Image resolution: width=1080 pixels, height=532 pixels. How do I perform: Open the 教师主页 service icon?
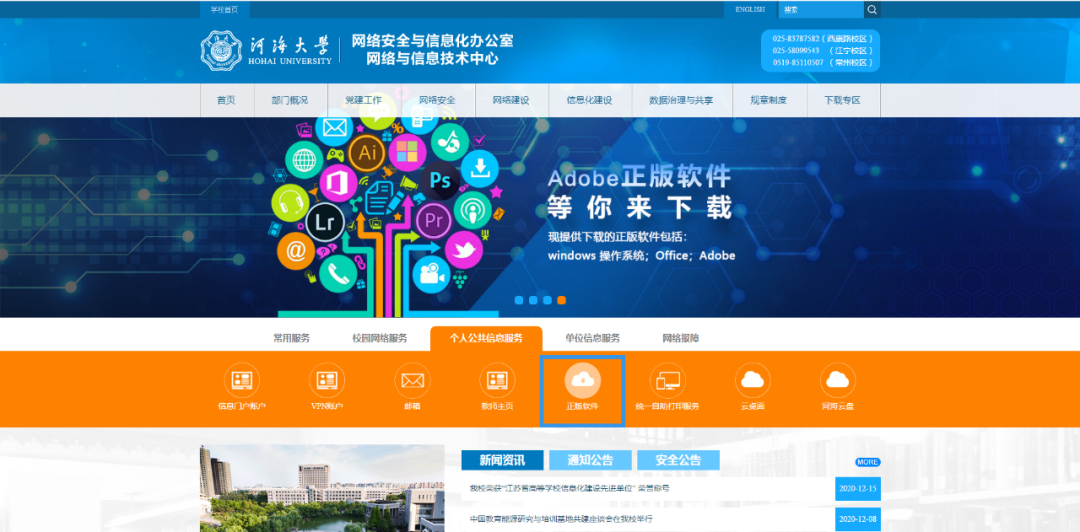click(497, 380)
